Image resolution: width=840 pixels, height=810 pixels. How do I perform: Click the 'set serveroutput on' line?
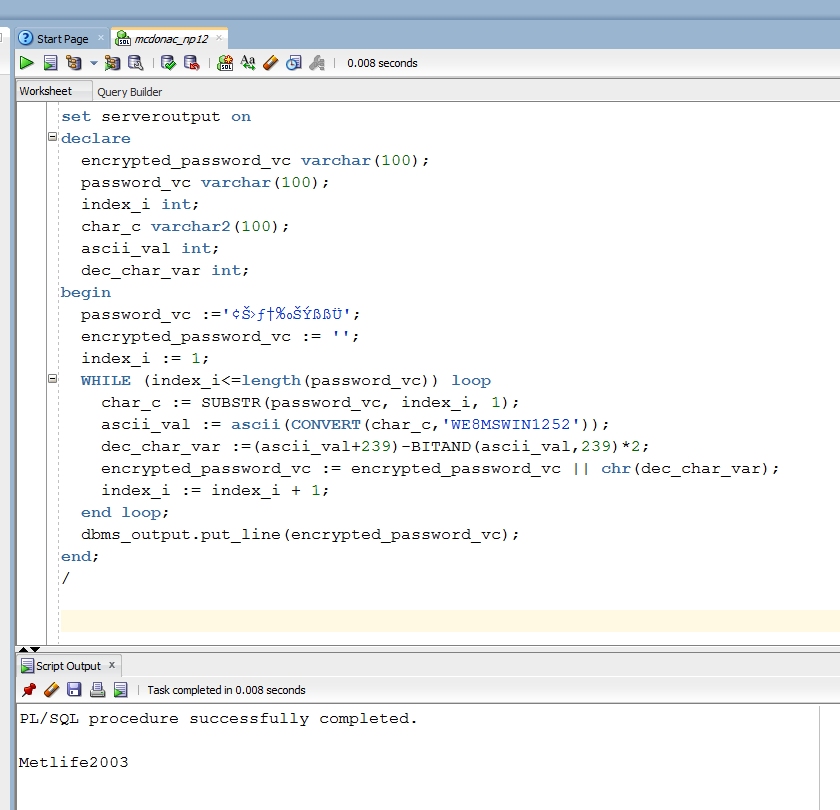[156, 117]
